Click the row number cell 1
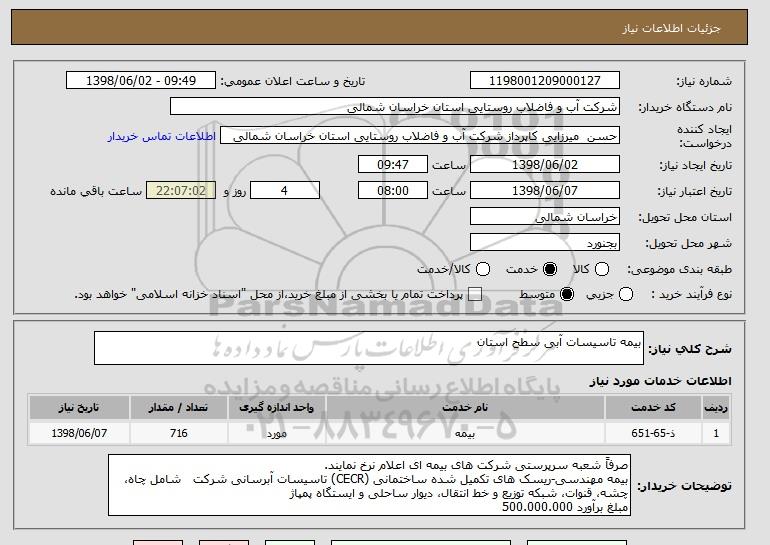The image size is (770, 545). (716, 433)
